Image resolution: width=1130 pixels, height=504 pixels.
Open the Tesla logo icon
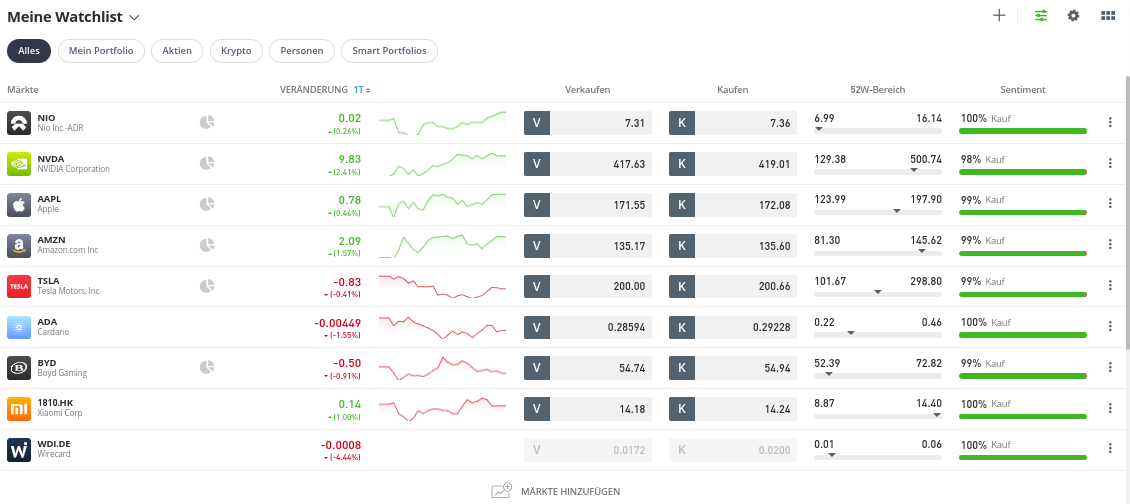click(19, 286)
